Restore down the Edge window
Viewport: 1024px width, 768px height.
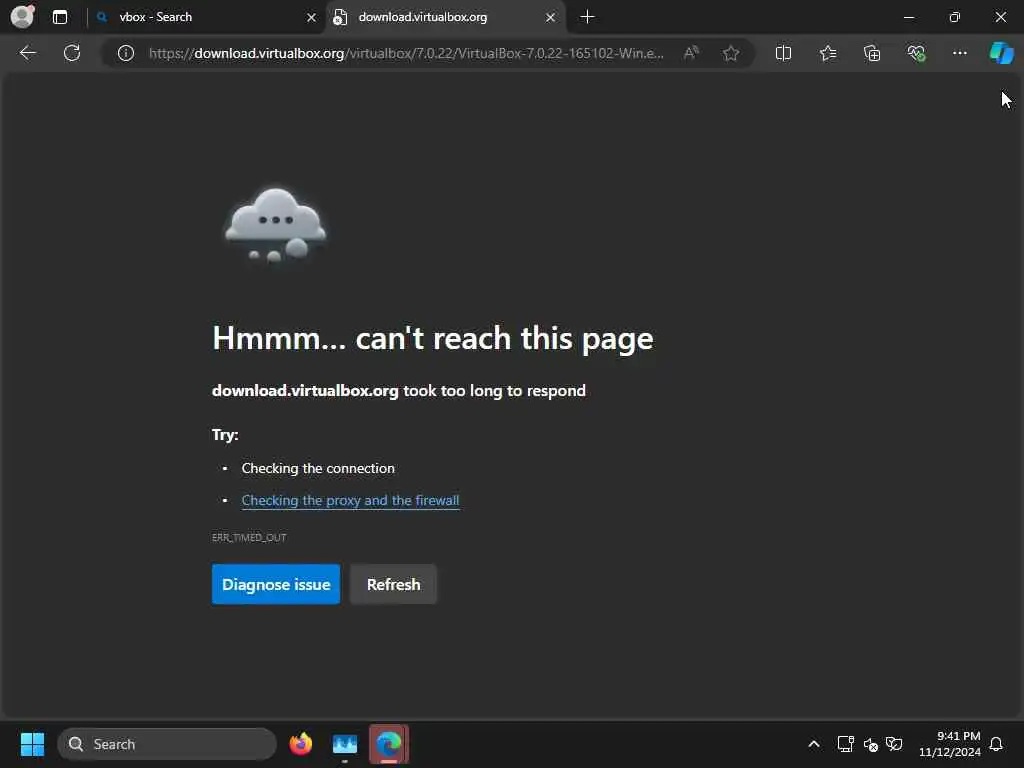(x=955, y=17)
